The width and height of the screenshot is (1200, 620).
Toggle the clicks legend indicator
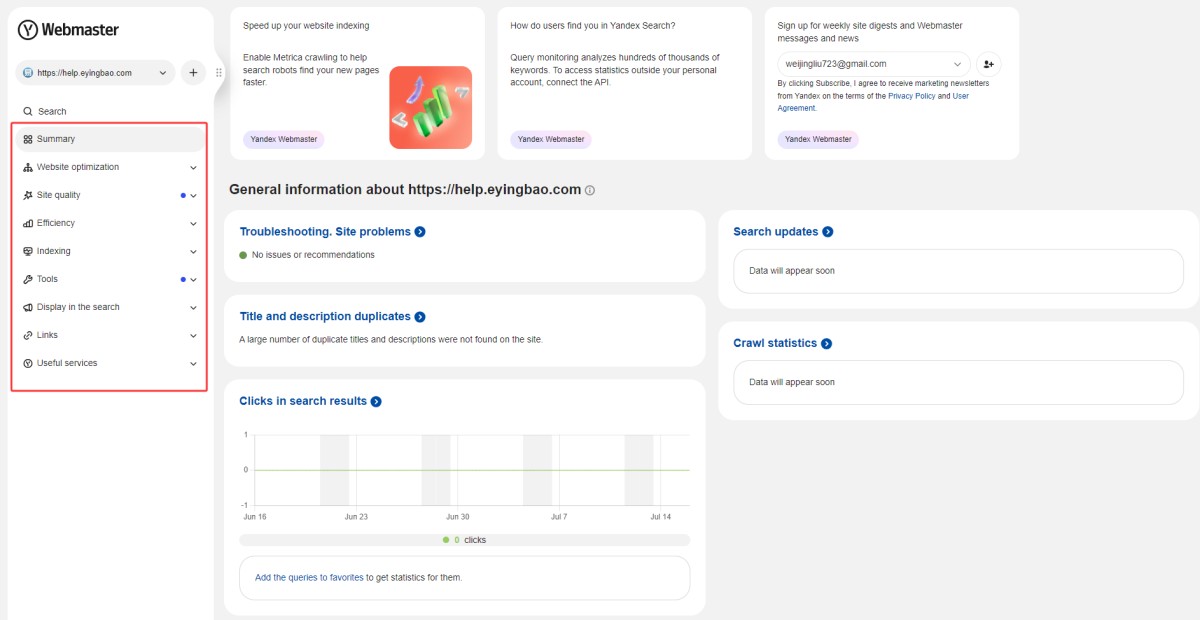coord(447,540)
